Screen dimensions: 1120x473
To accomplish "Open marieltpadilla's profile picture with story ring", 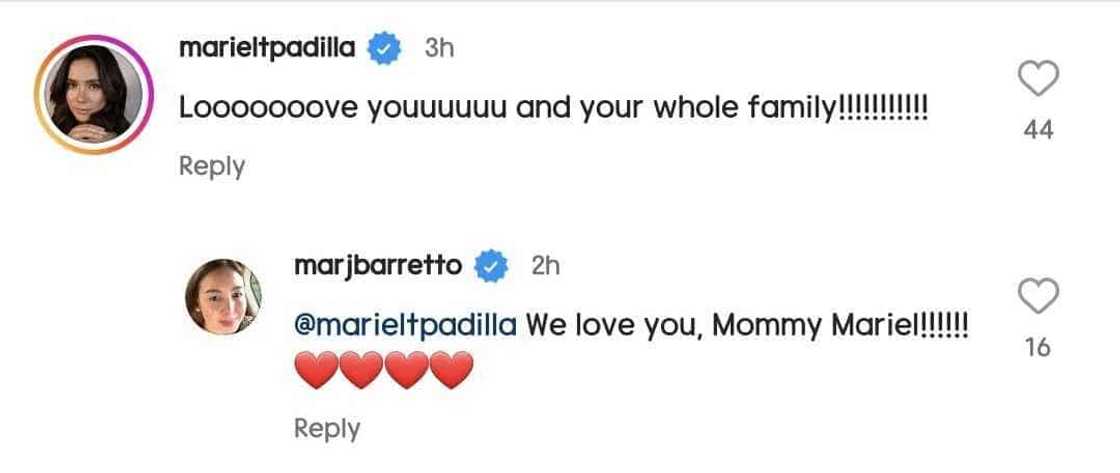I will pos(93,95).
